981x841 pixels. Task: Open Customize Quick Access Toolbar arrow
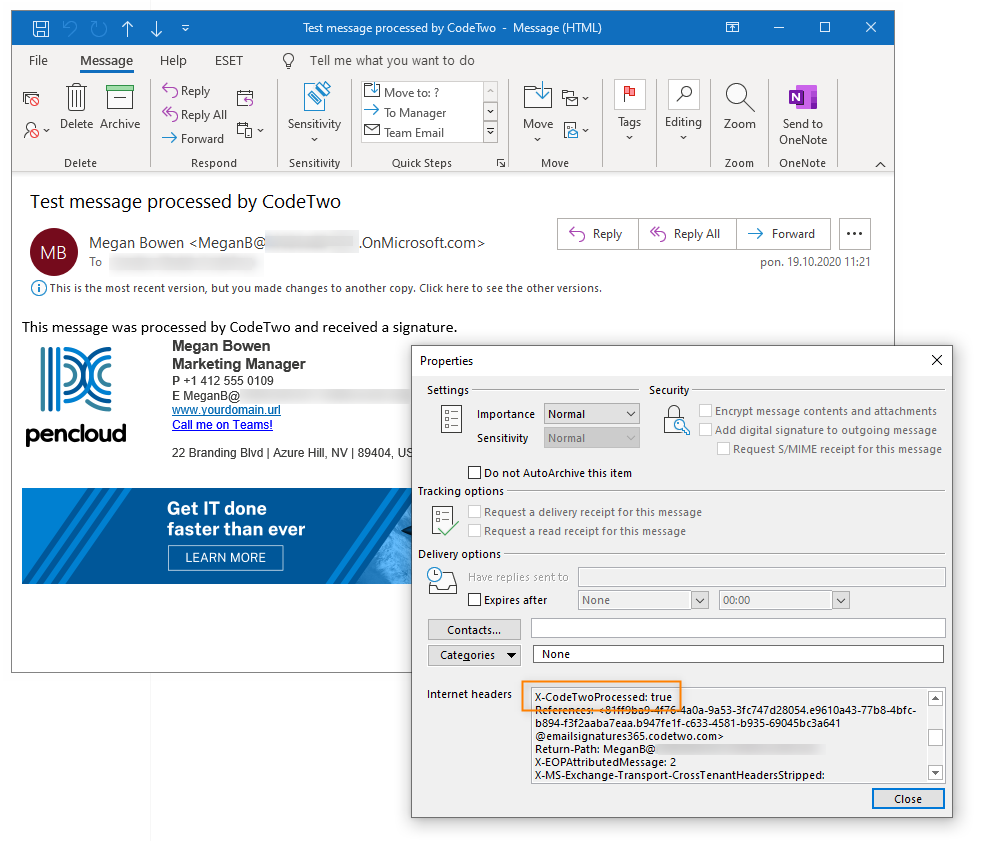click(x=185, y=28)
